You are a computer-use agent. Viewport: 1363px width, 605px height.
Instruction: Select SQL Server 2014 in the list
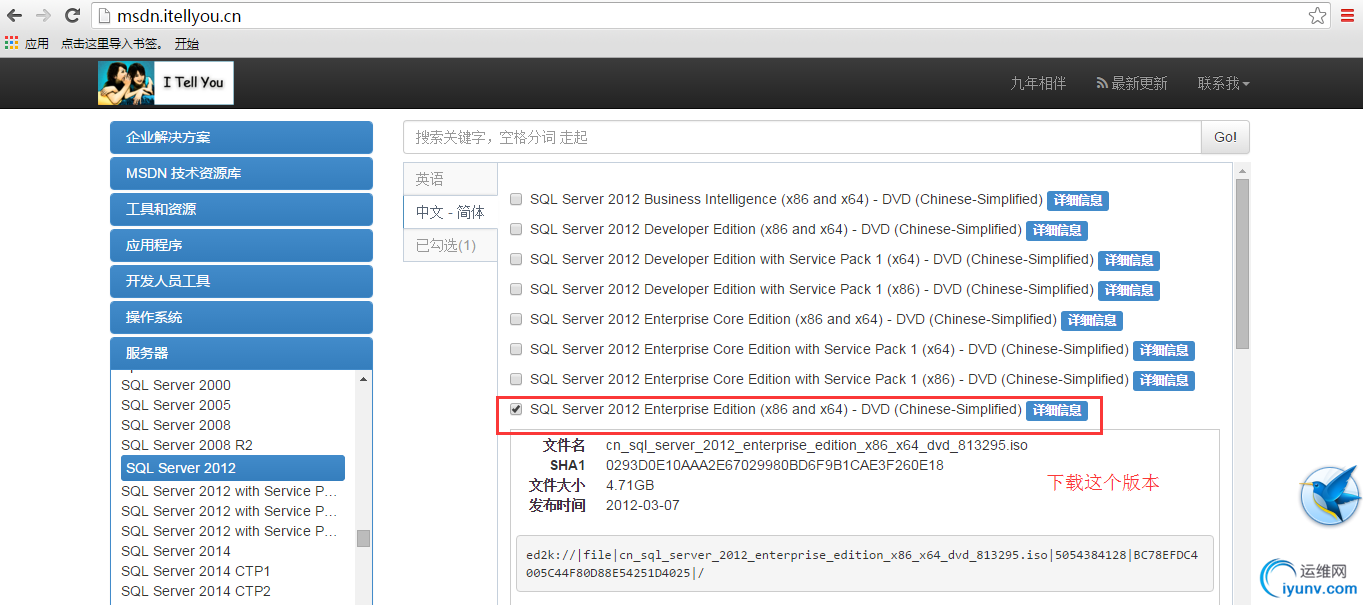click(176, 551)
